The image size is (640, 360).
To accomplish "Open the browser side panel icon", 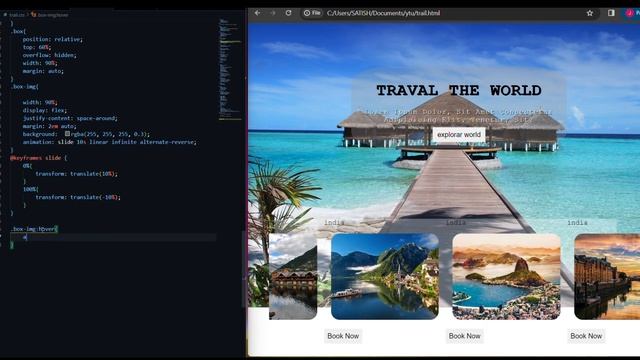I will tap(611, 13).
